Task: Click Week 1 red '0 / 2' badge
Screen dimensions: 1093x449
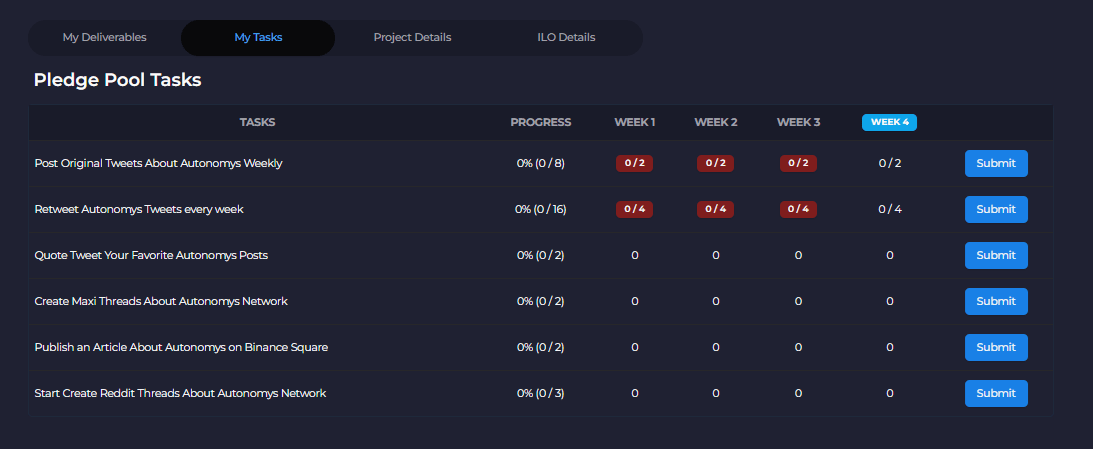Action: pos(634,163)
